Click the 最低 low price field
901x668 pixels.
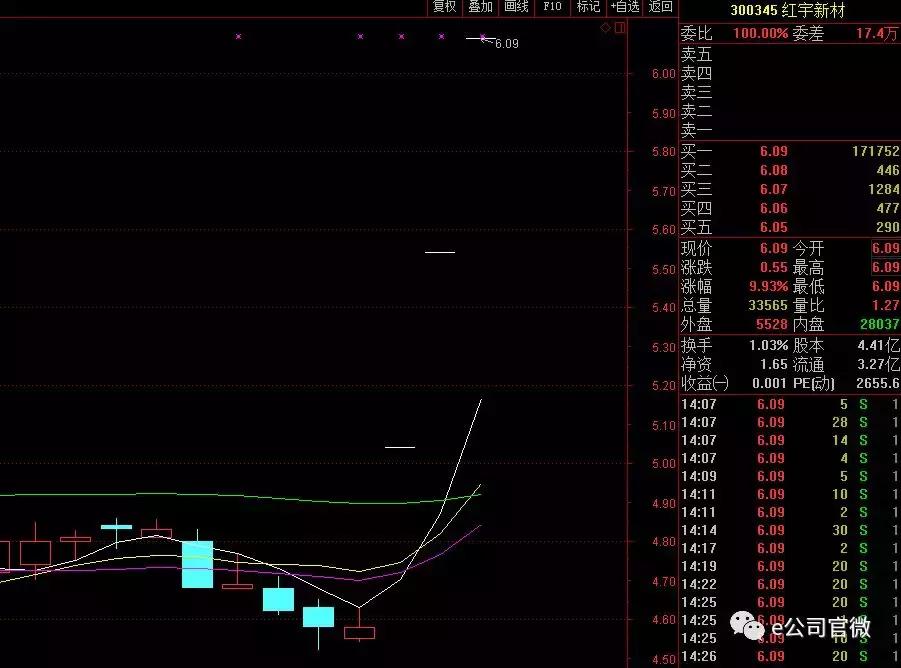click(x=885, y=286)
